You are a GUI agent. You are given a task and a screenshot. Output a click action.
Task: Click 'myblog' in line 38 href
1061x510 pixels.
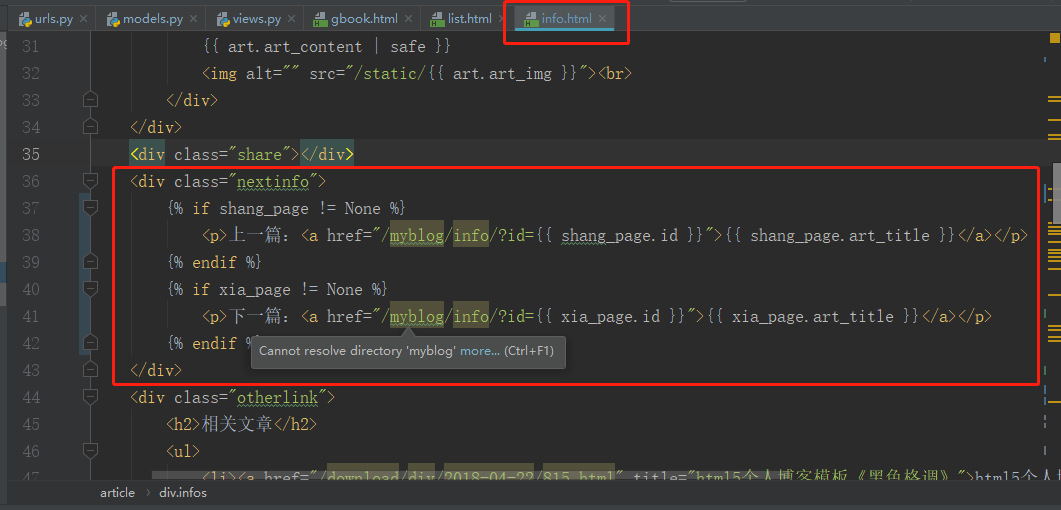pyautogui.click(x=417, y=235)
